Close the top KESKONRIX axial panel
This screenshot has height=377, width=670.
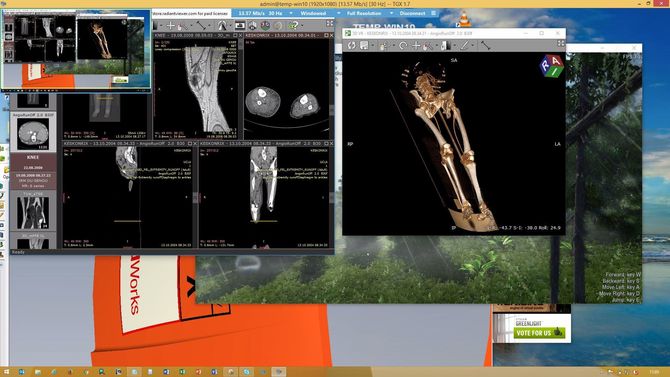click(332, 35)
